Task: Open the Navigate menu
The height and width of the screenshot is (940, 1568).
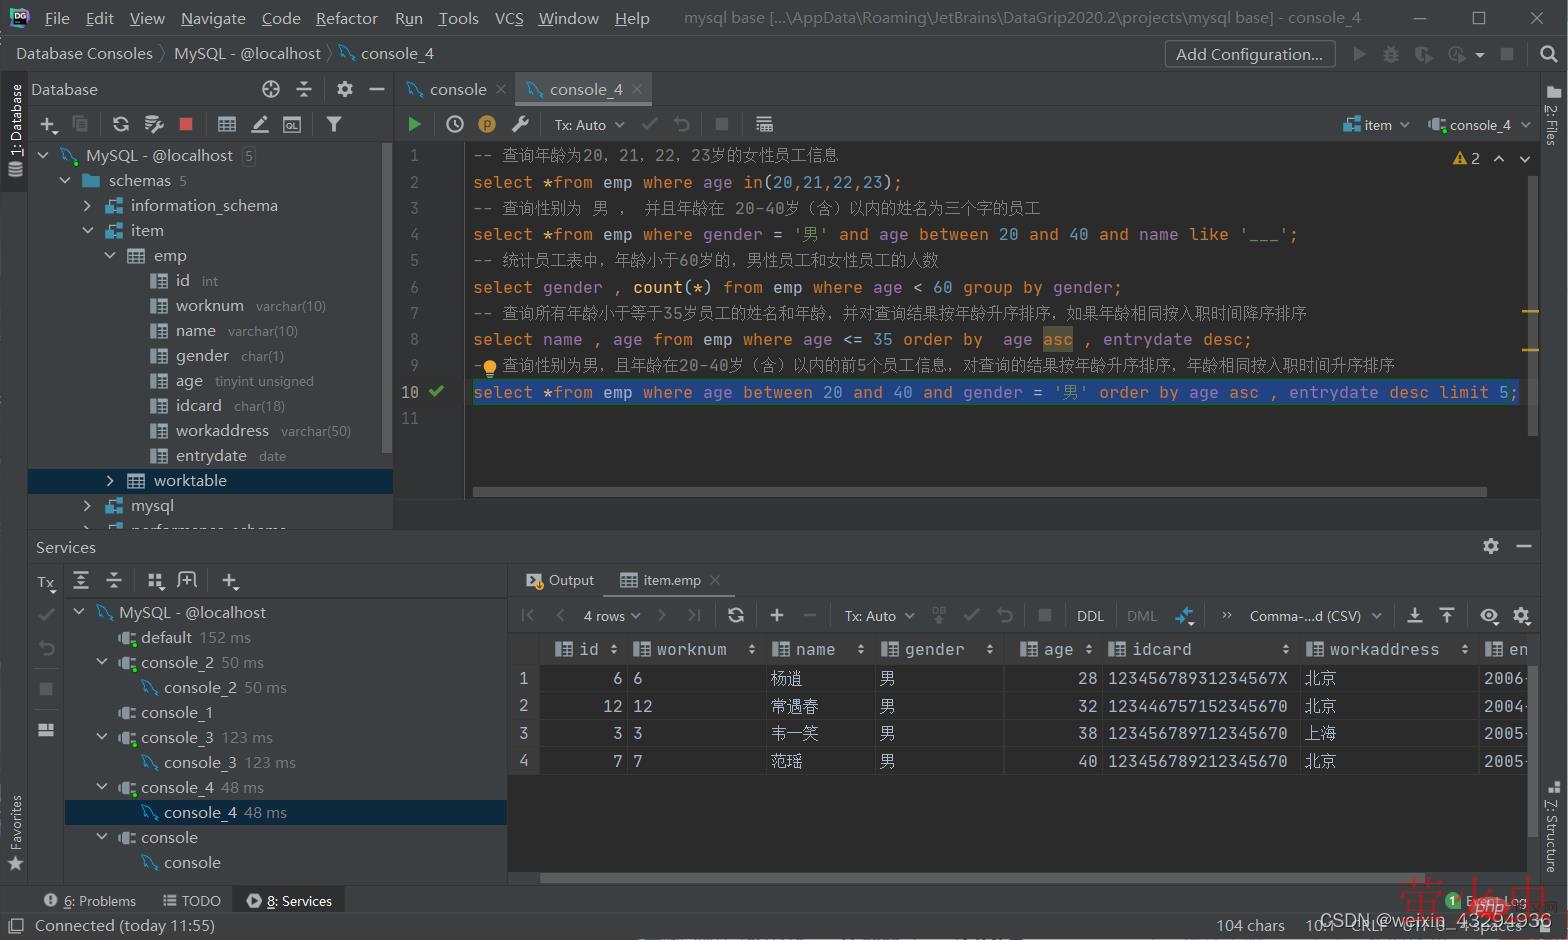Action: [x=213, y=18]
